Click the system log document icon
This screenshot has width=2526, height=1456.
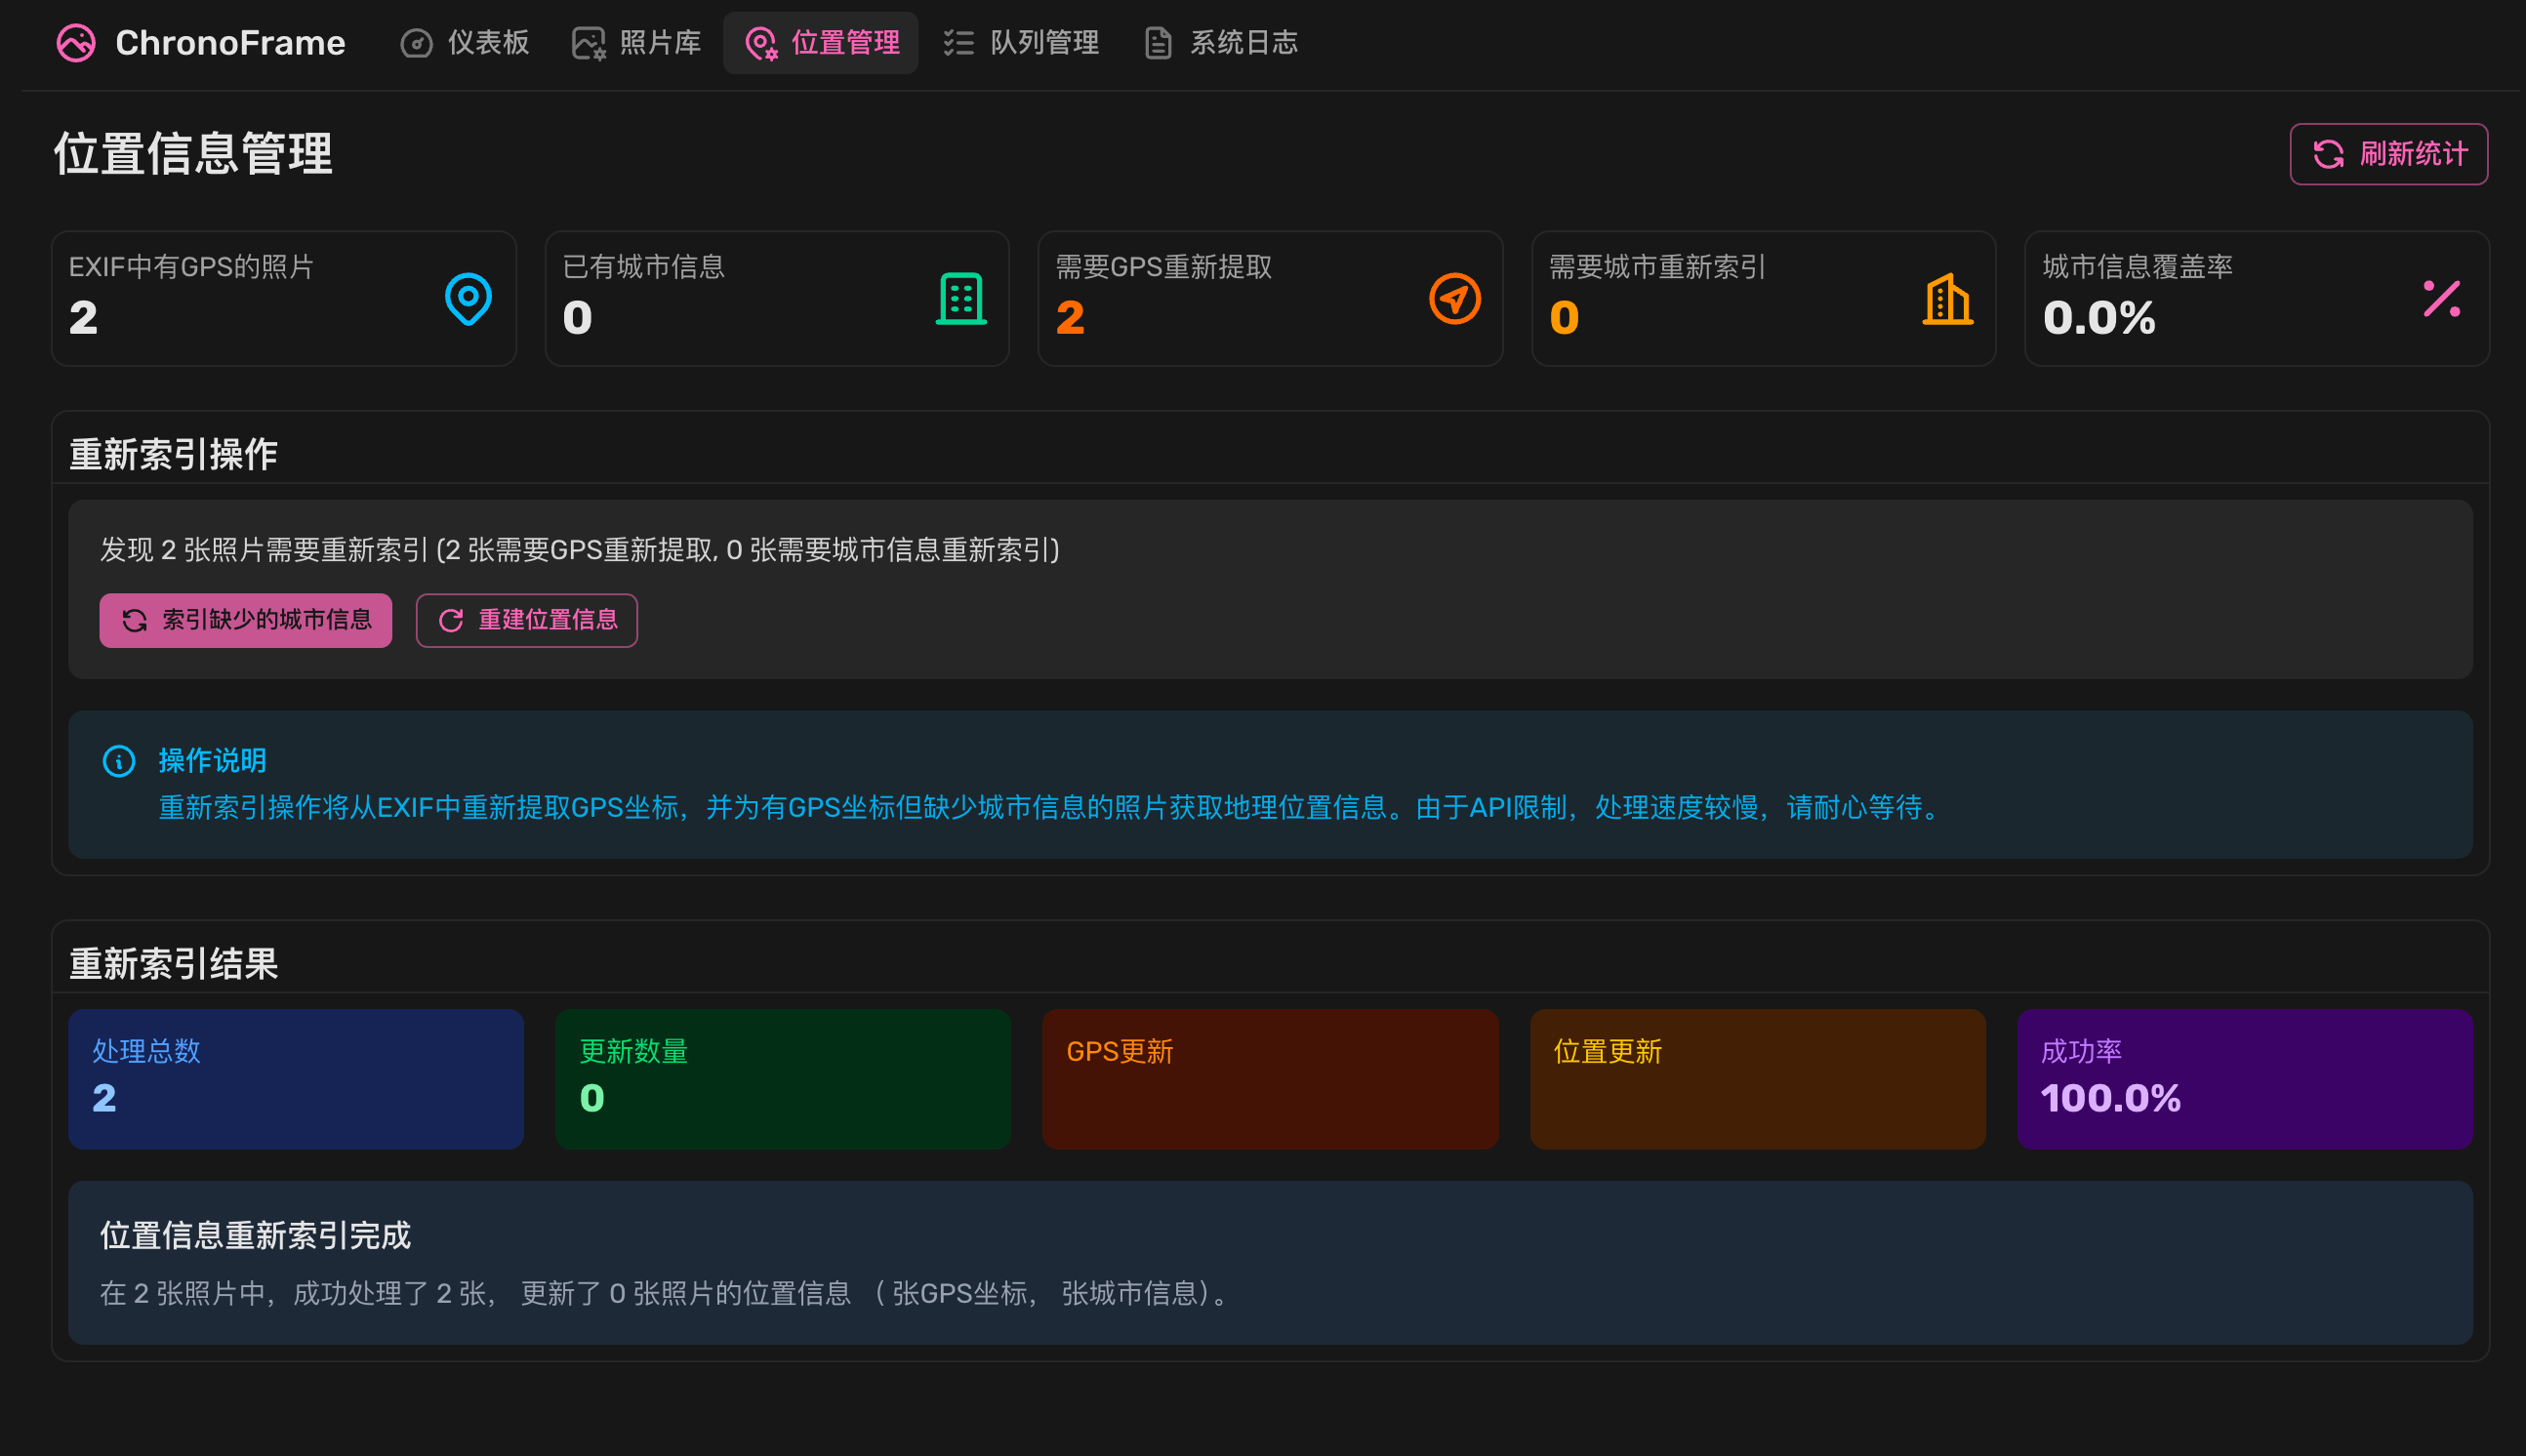(x=1157, y=43)
